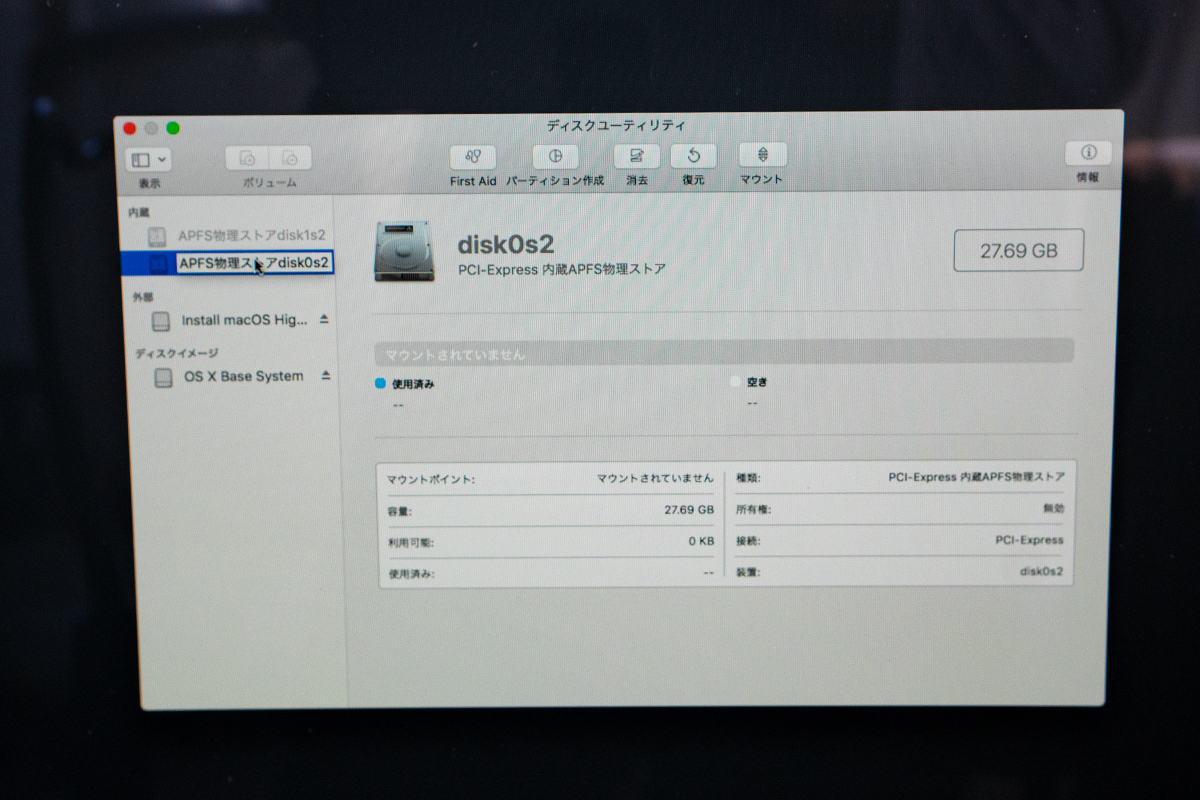Run First Aid on the disk
This screenshot has height=800, width=1200.
pos(473,157)
